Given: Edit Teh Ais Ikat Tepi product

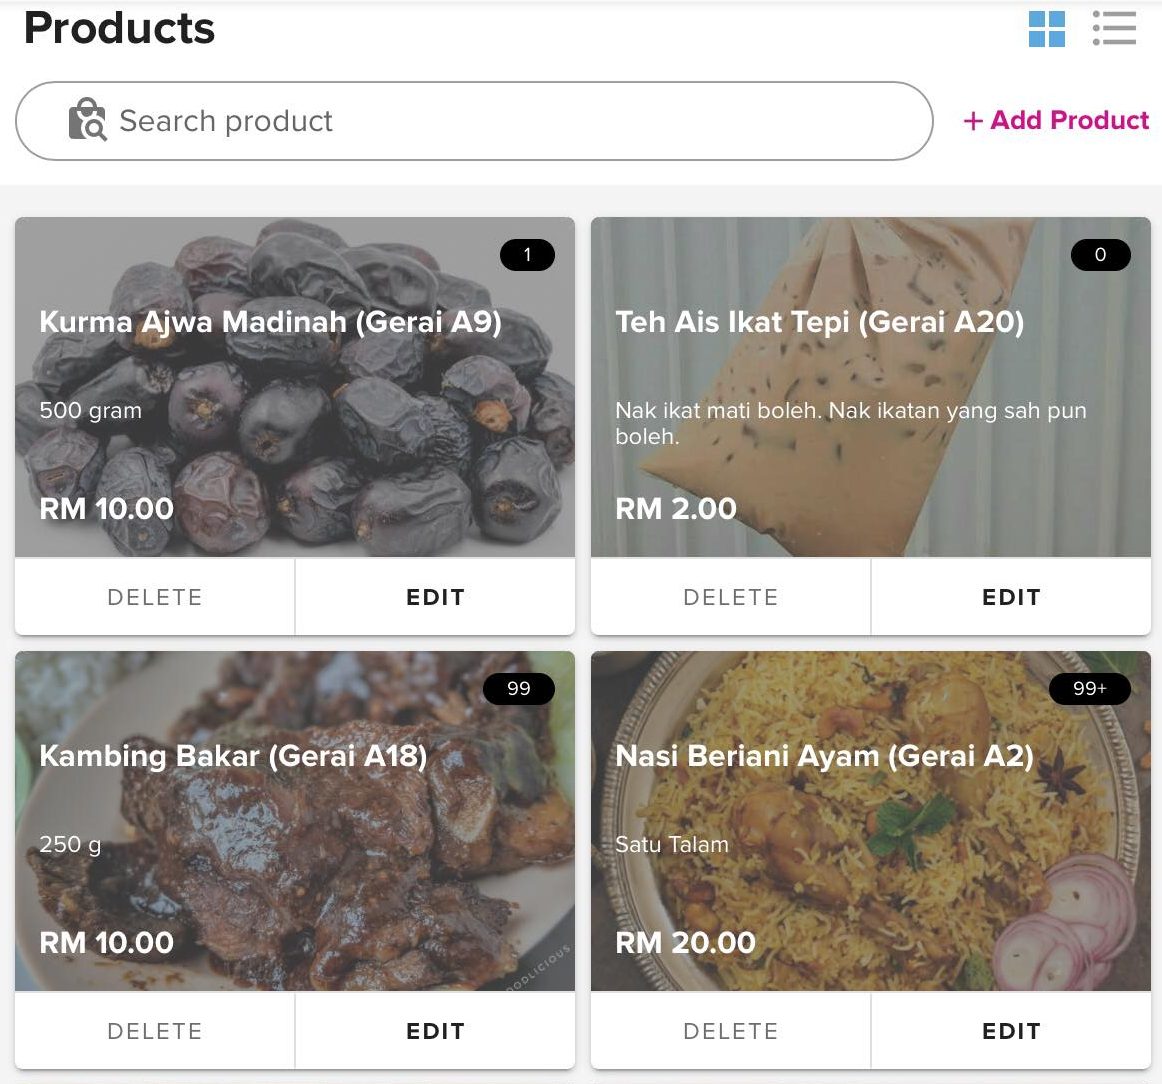Looking at the screenshot, I should (x=1011, y=597).
